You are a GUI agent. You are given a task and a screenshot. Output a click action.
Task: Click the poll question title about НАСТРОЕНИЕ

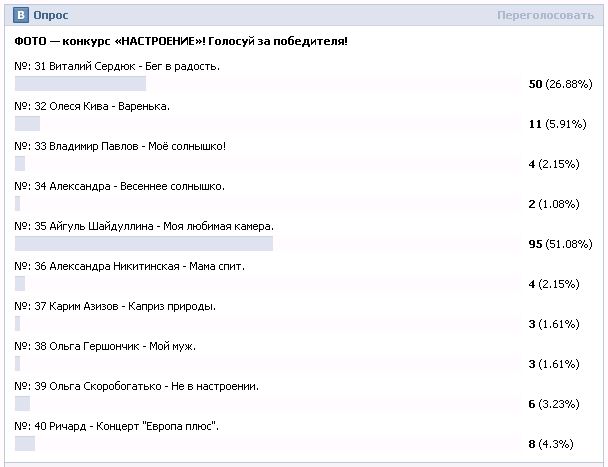click(182, 42)
